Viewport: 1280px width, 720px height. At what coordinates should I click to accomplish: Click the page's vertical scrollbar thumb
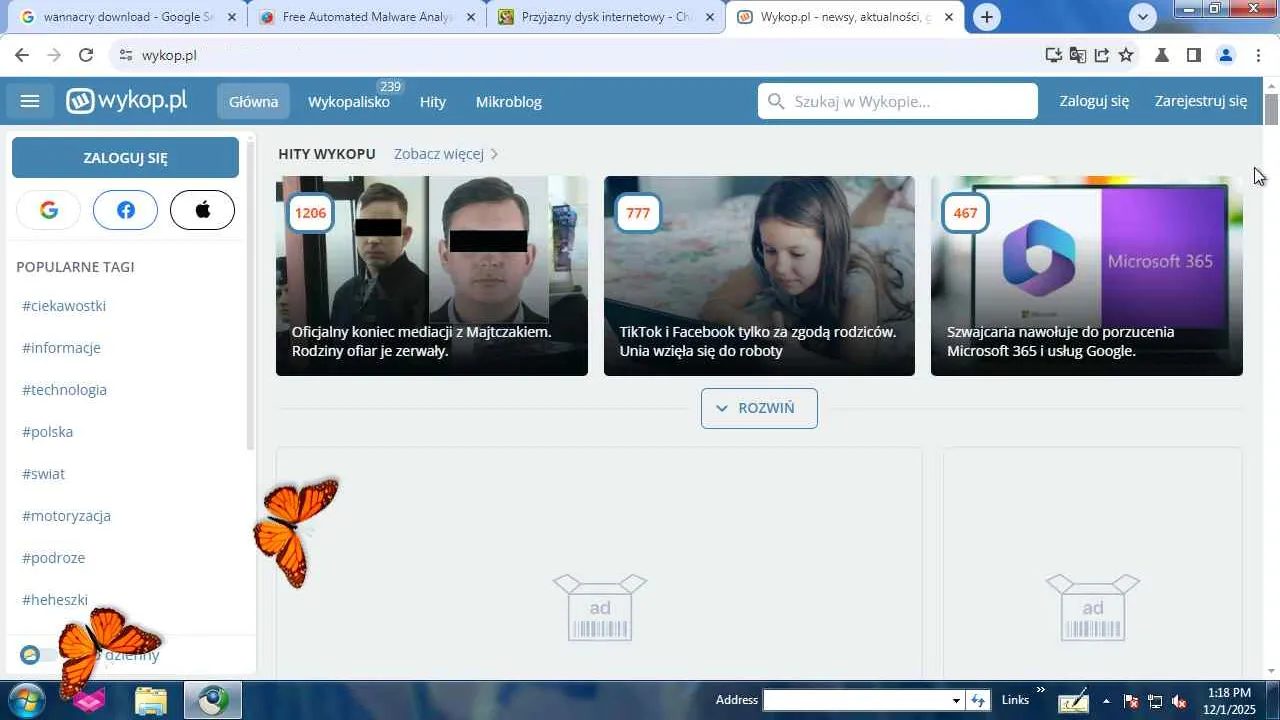1271,110
